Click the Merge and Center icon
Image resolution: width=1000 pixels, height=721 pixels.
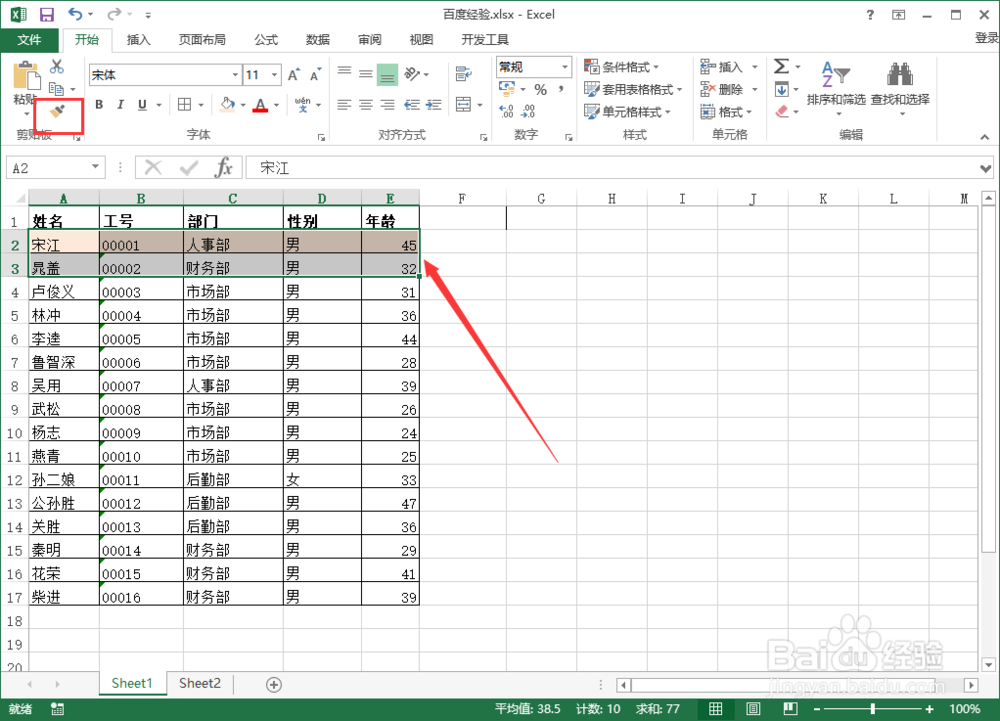[x=463, y=104]
